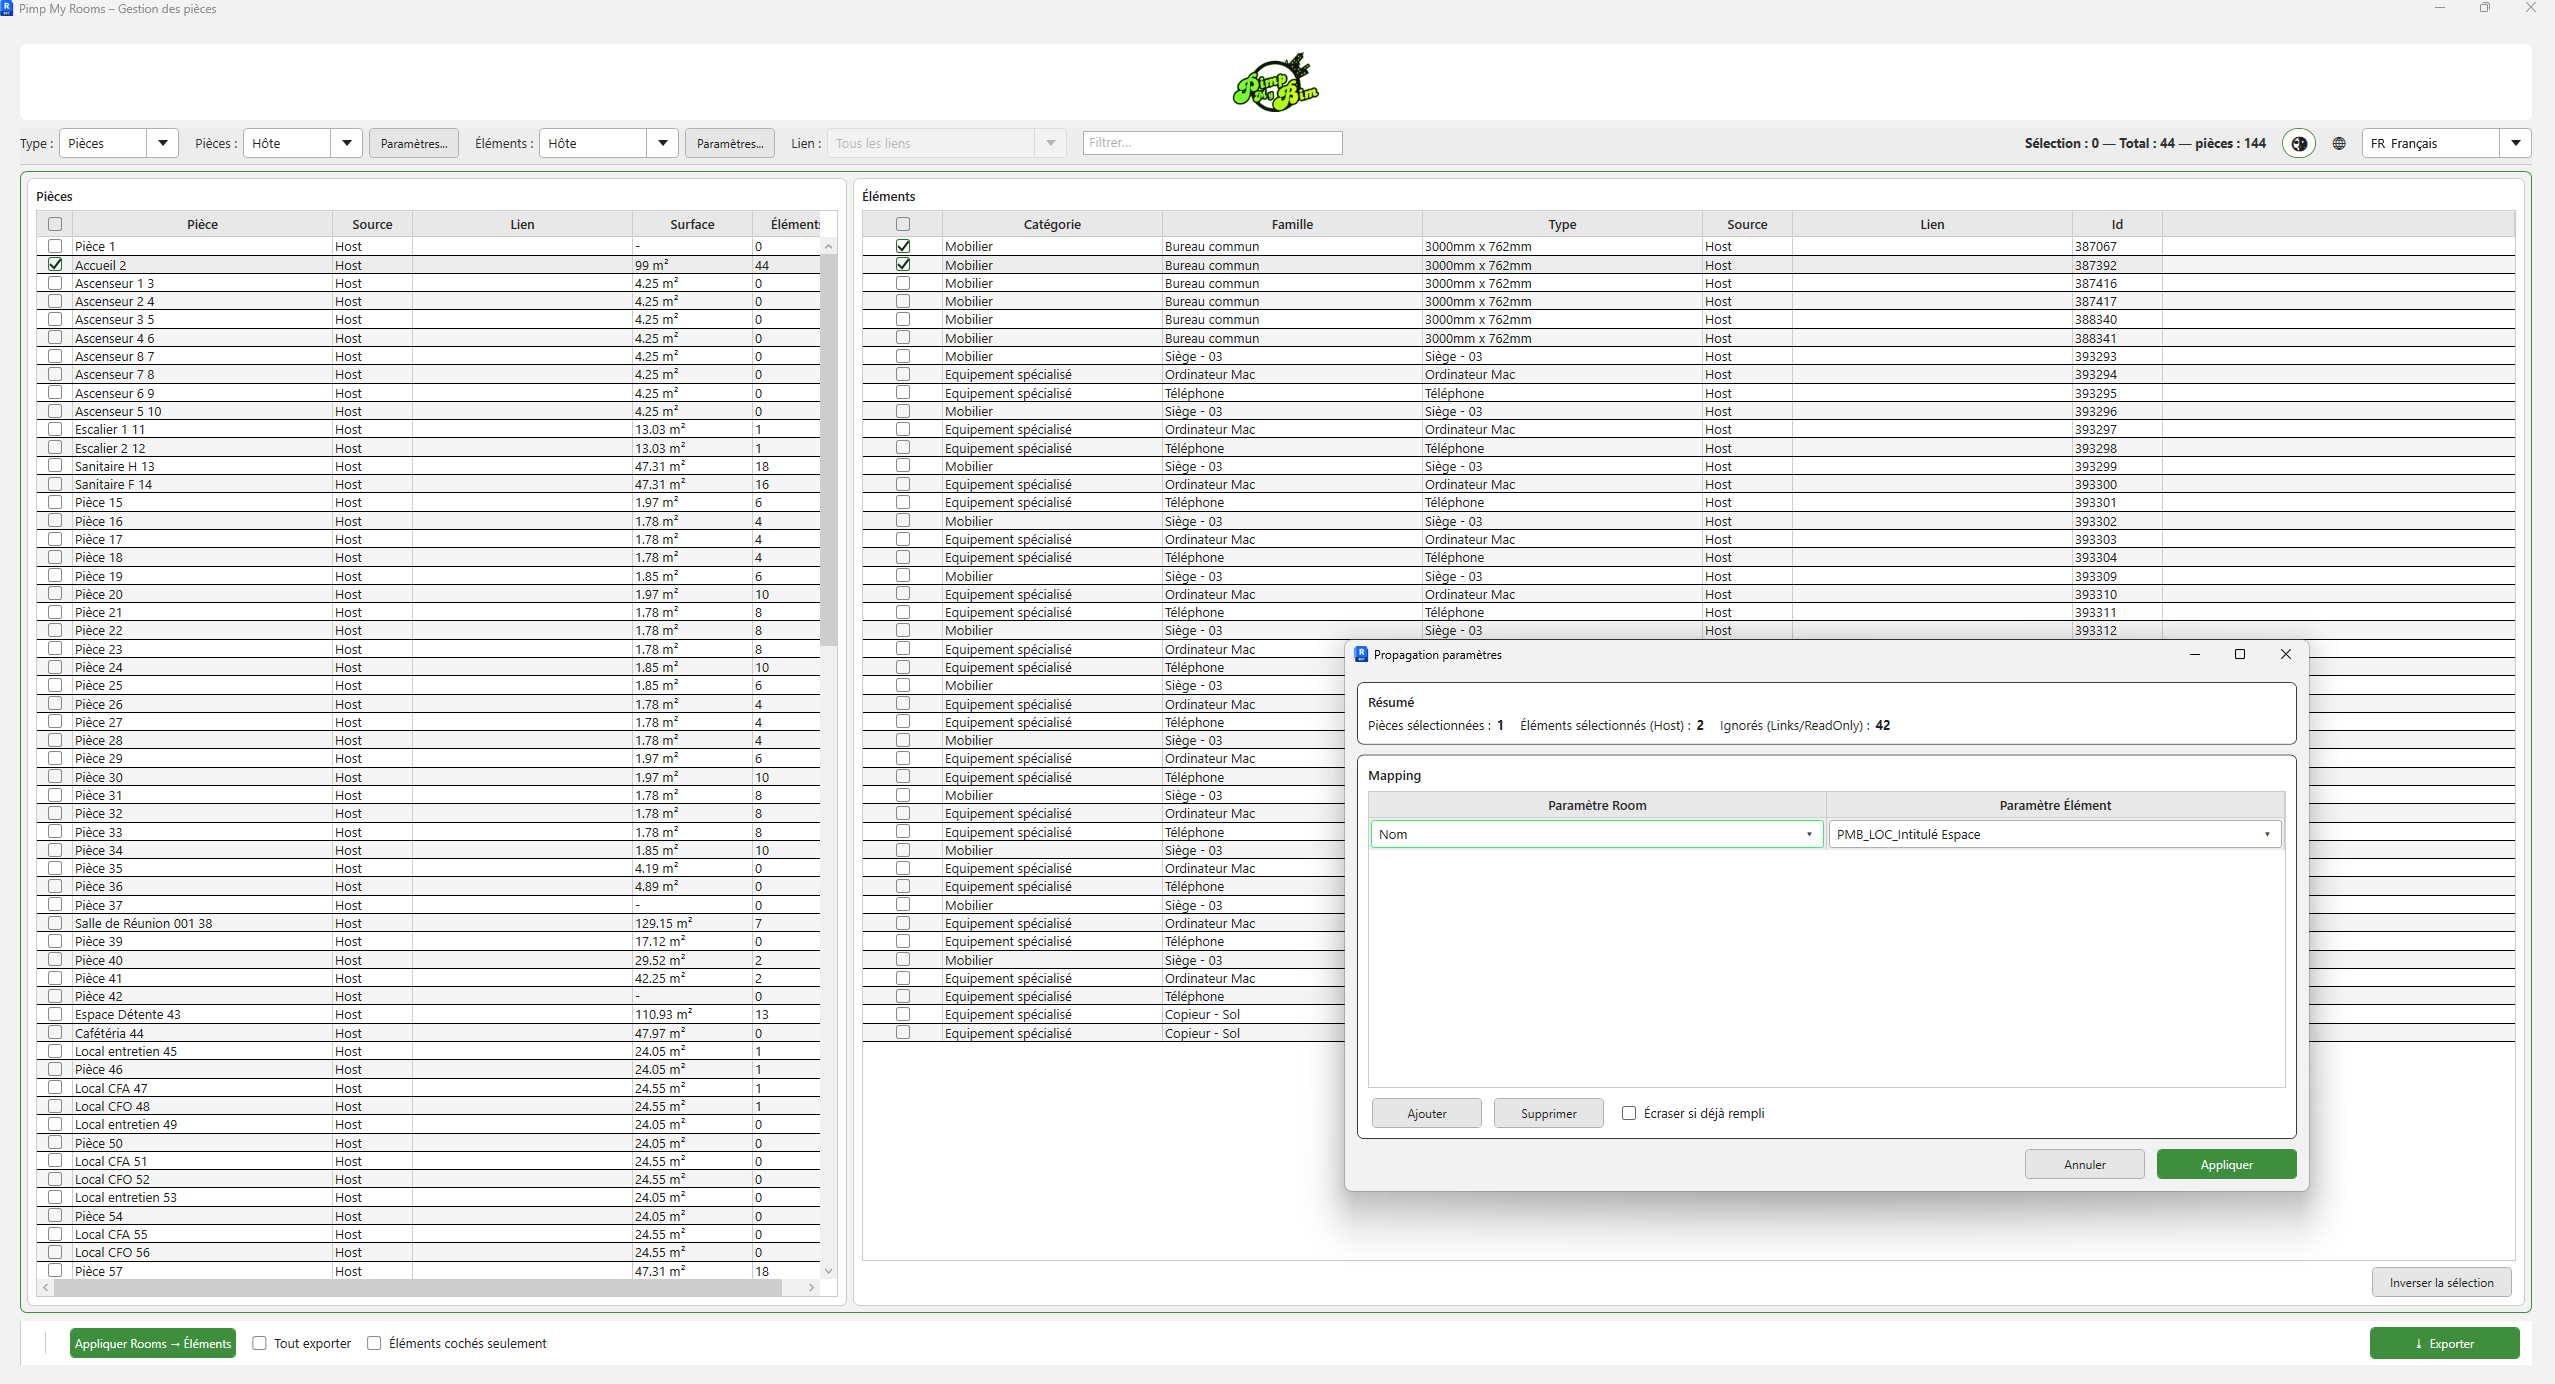Uncheck element 387067 checkbox
2555x1384 pixels.
[903, 246]
